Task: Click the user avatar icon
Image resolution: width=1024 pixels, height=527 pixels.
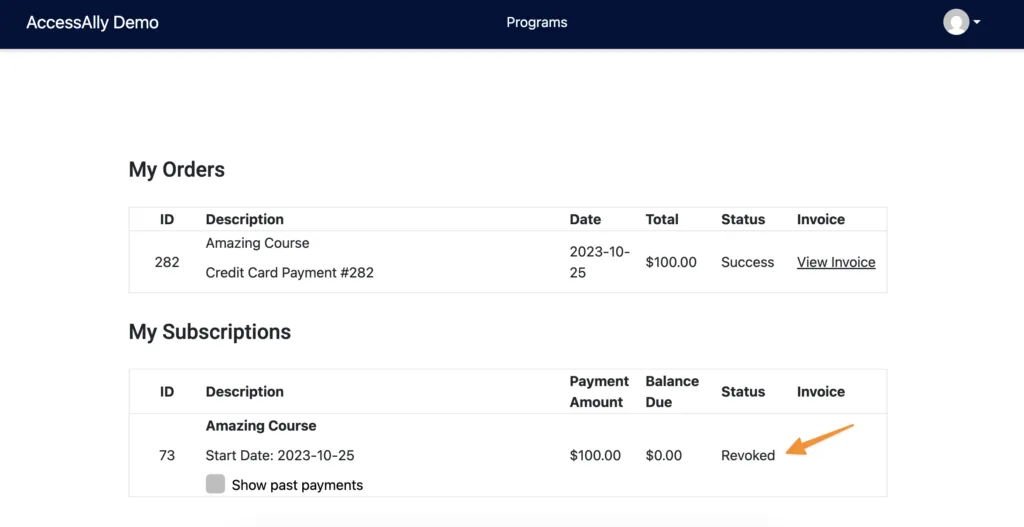Action: 956,22
